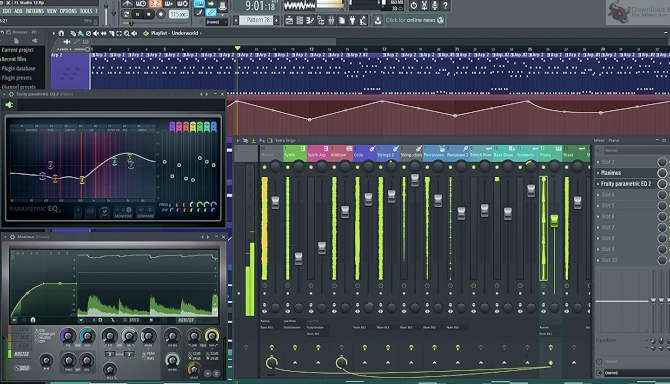Viewport: 670px width, 384px height.
Task: Open the VIEW menu
Action: [x=52, y=11]
